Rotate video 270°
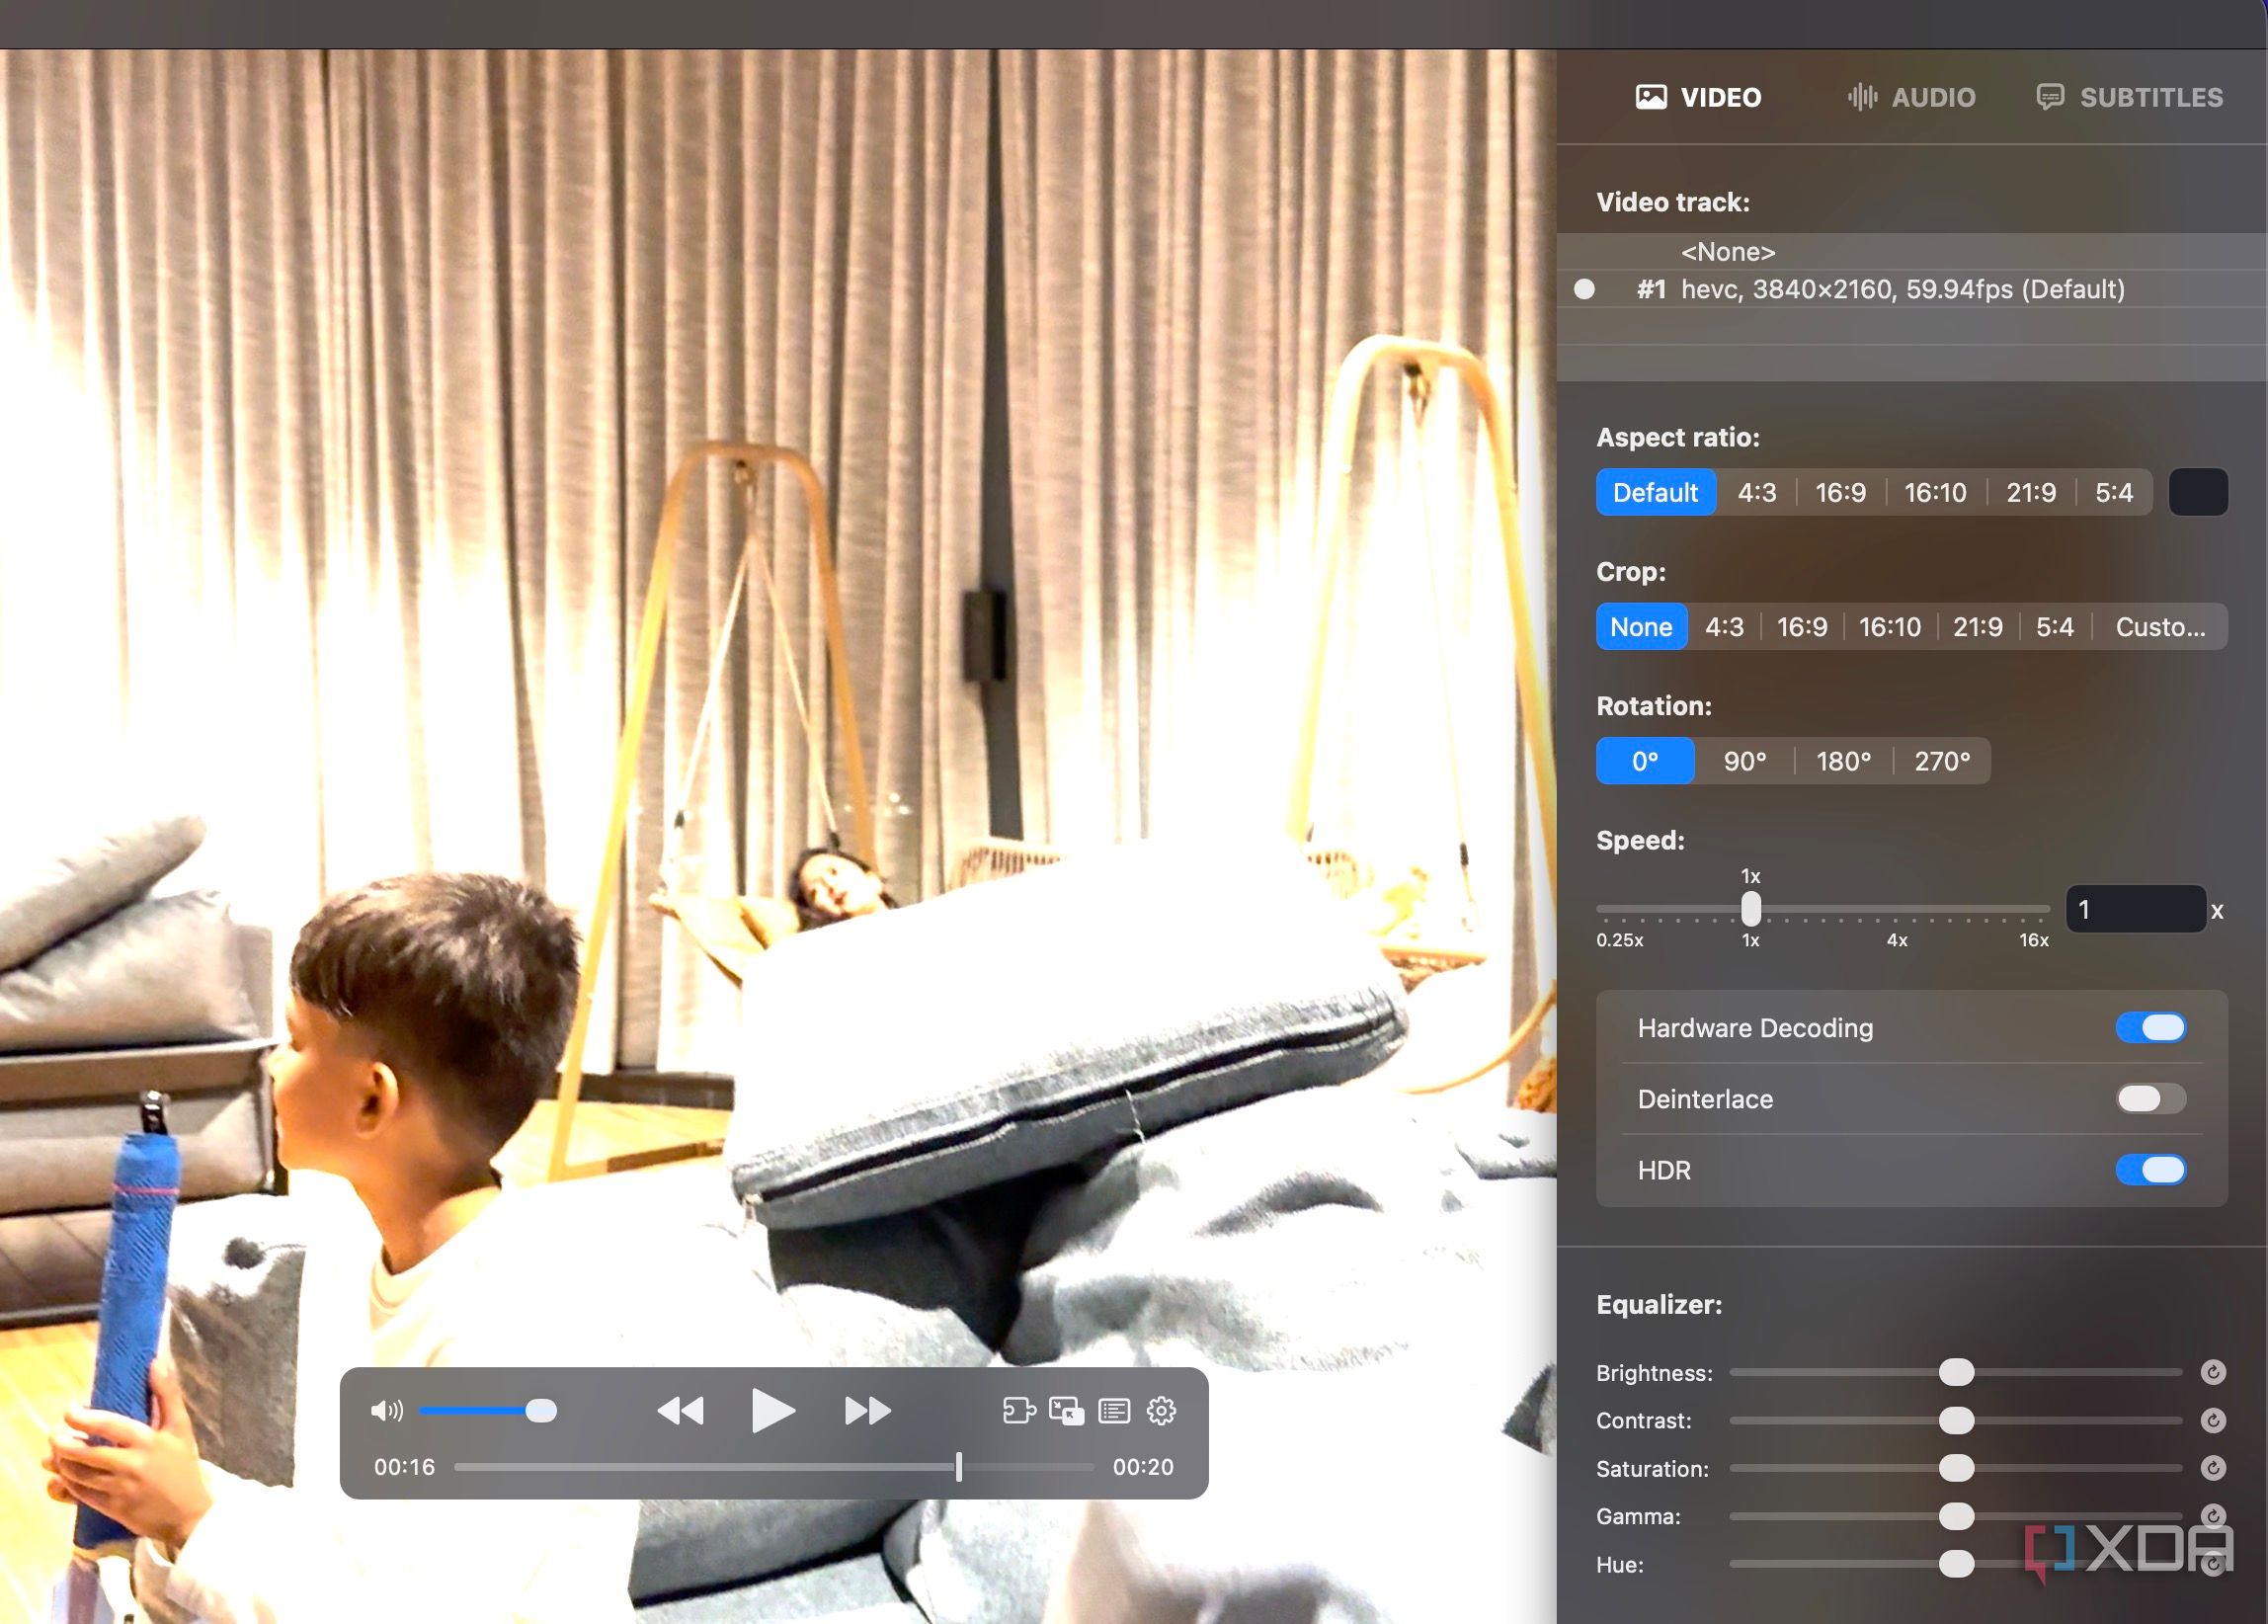Screen dimensions: 2268x1624 1942,761
